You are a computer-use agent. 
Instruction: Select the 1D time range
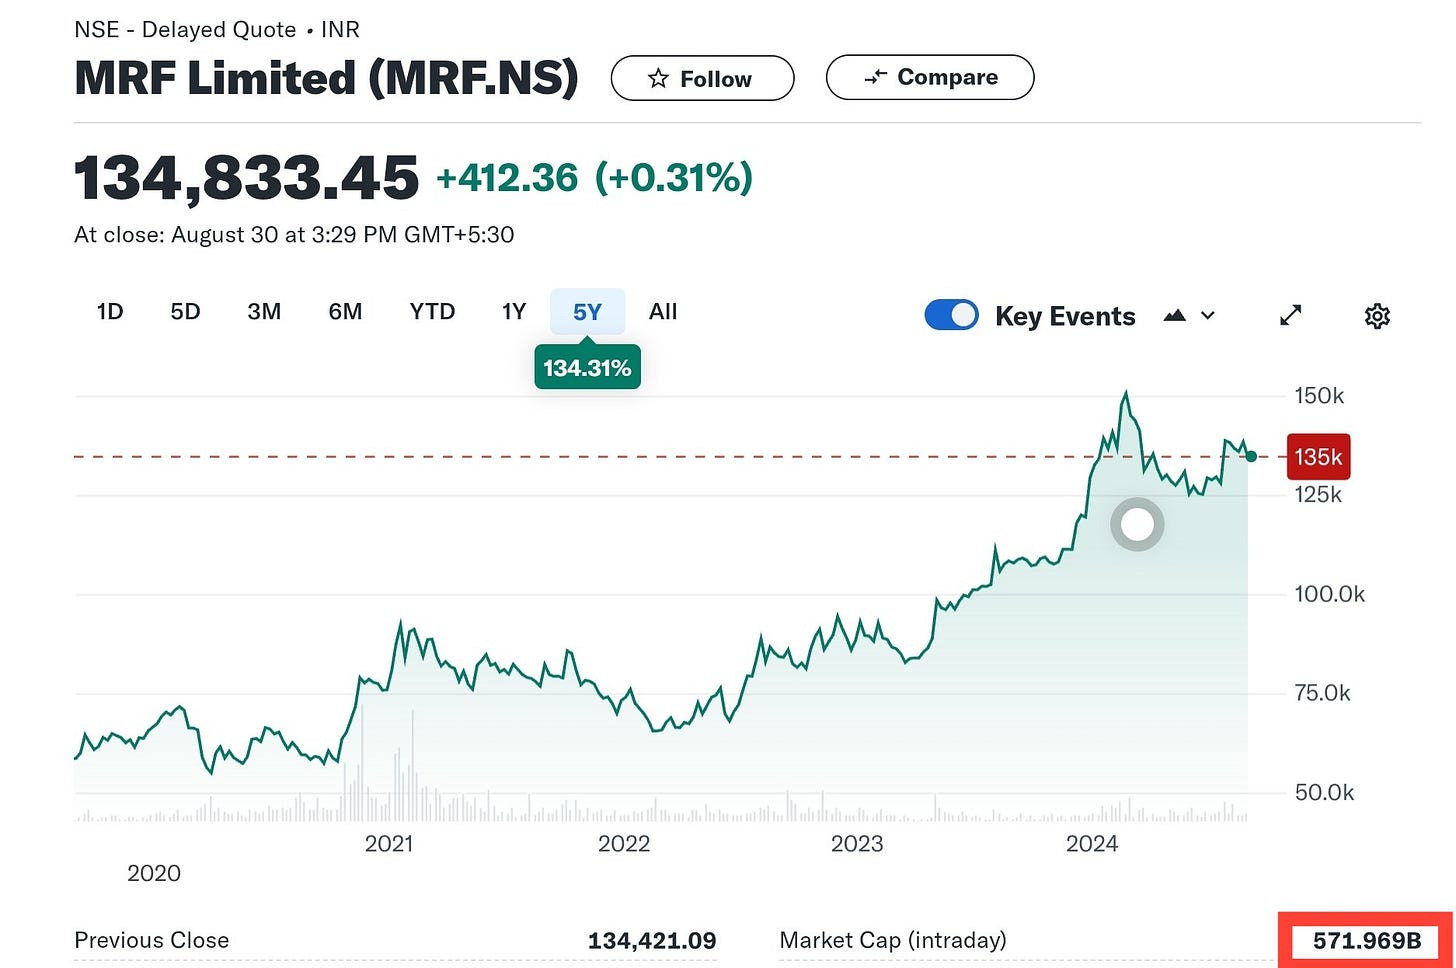110,312
